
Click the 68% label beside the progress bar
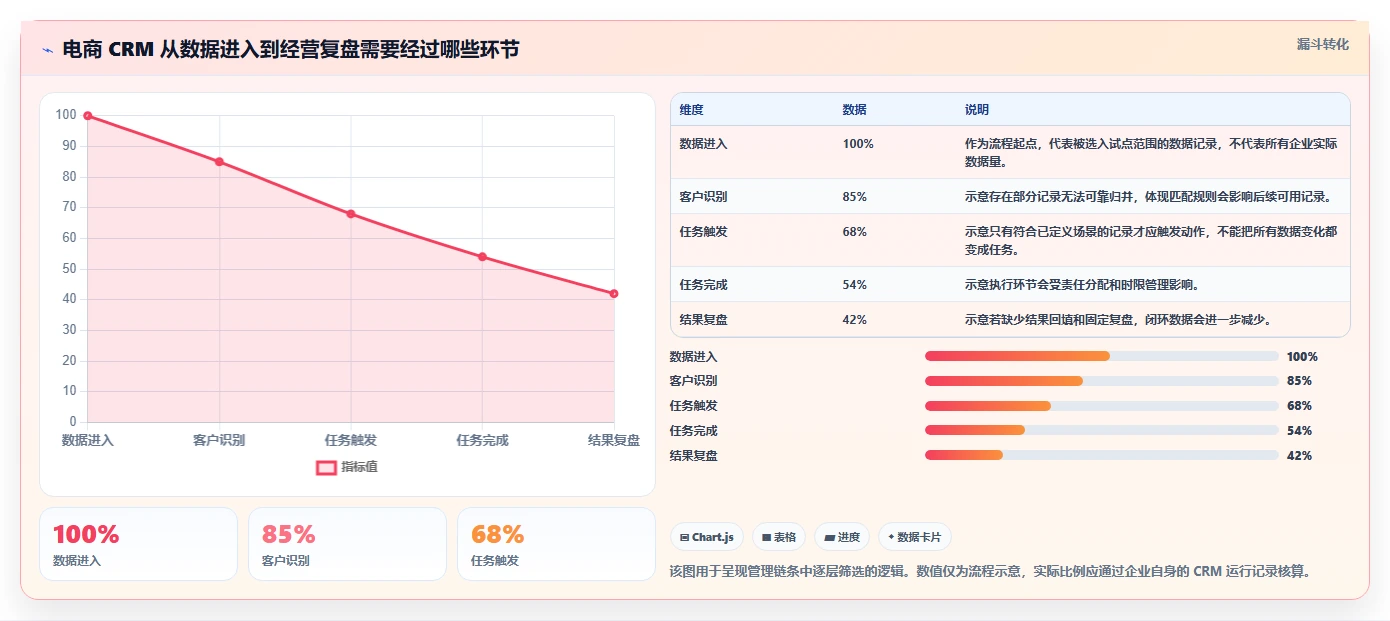coord(1299,406)
